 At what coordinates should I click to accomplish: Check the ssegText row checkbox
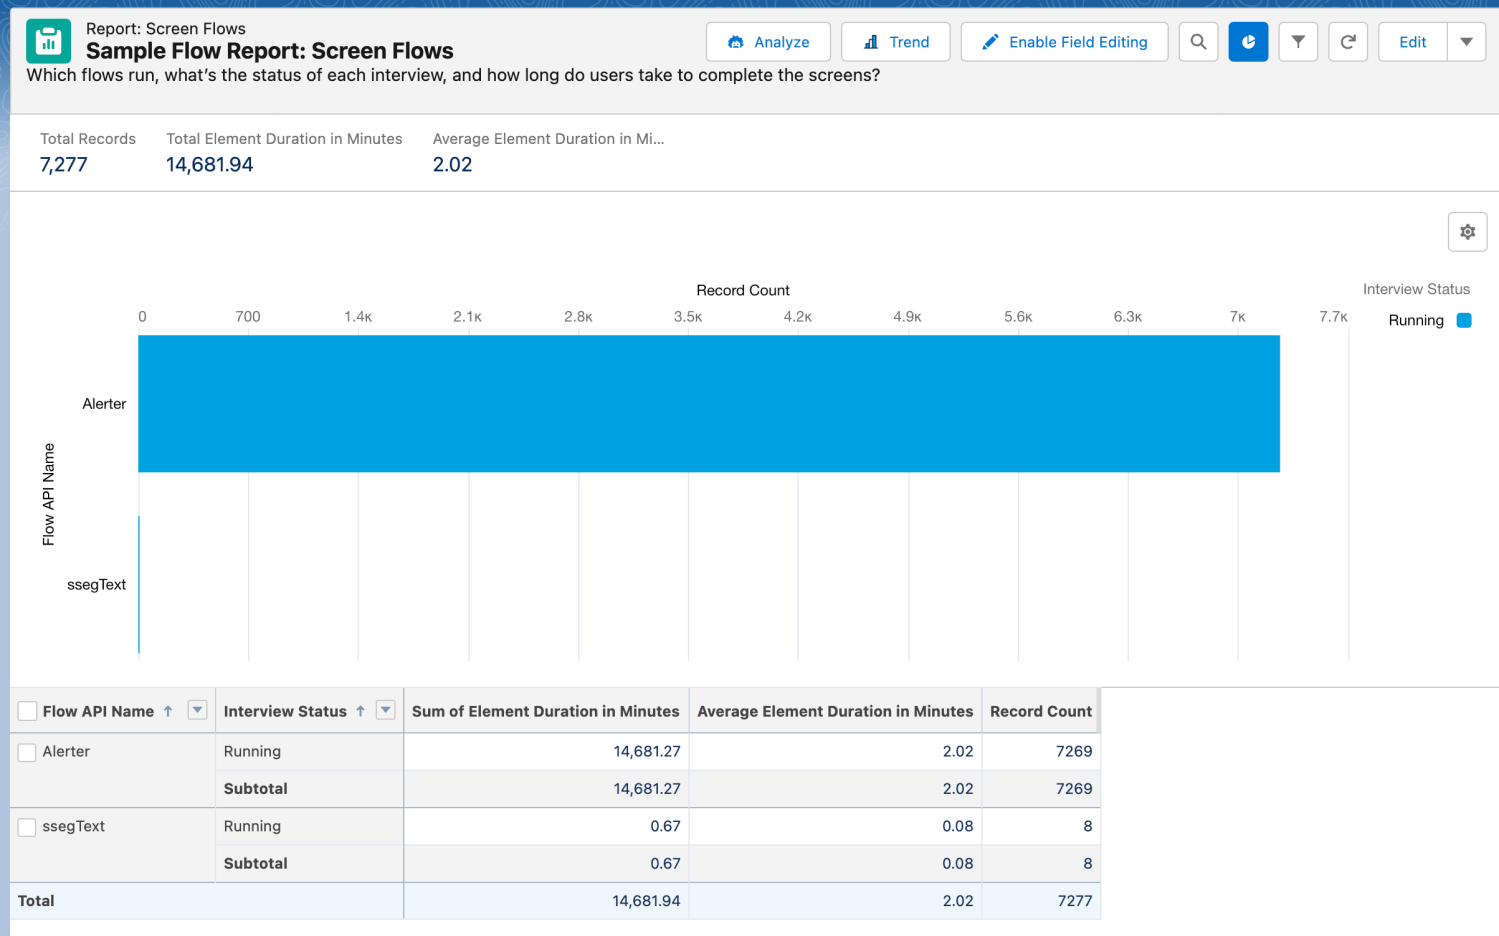(x=26, y=827)
